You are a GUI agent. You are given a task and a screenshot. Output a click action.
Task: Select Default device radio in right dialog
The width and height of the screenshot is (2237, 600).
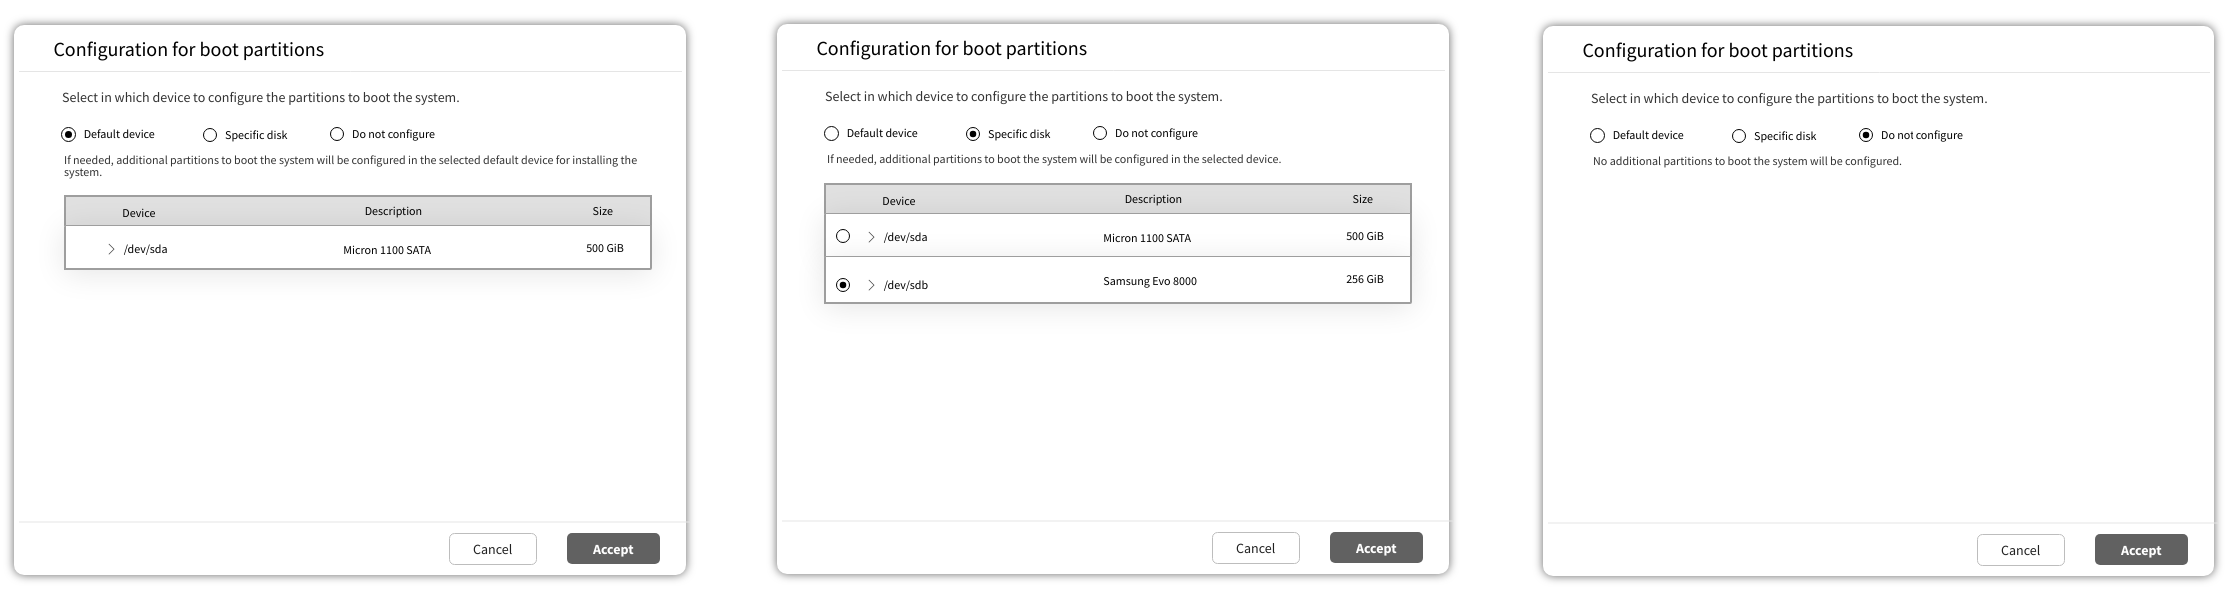click(1598, 135)
